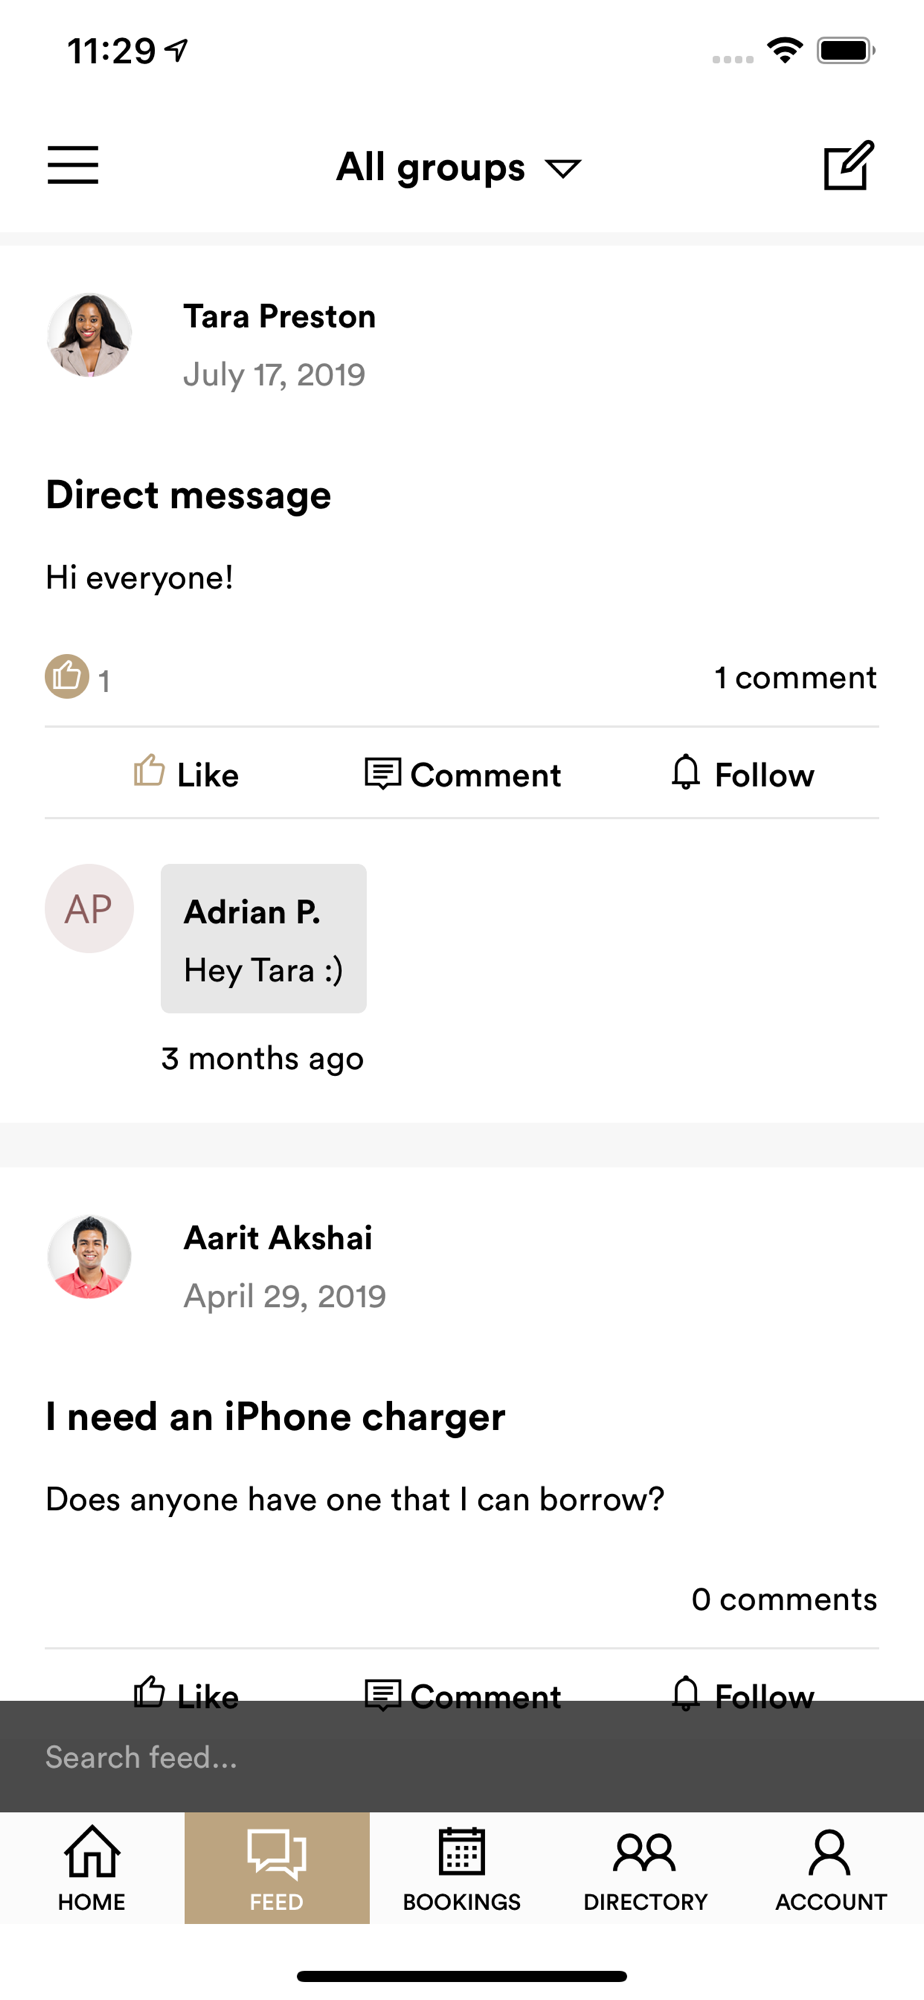
Task: Open the iPhone charger post title
Action: [276, 1417]
